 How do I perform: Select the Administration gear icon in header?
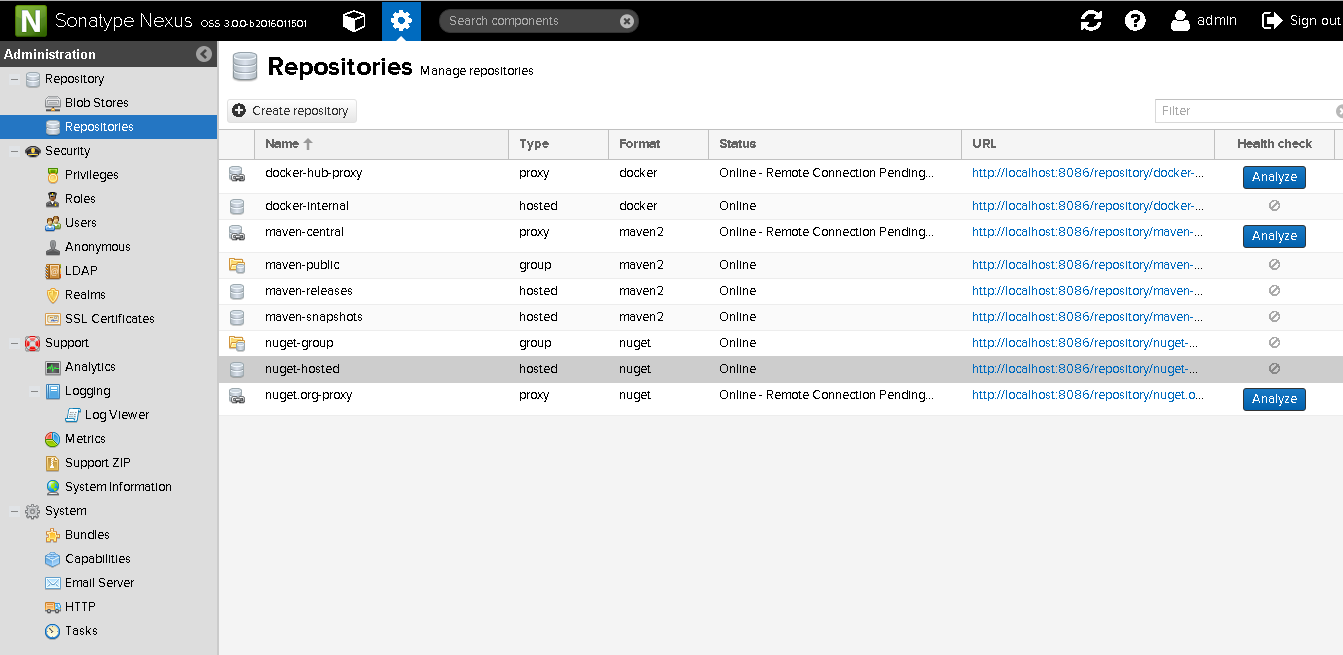coord(401,20)
